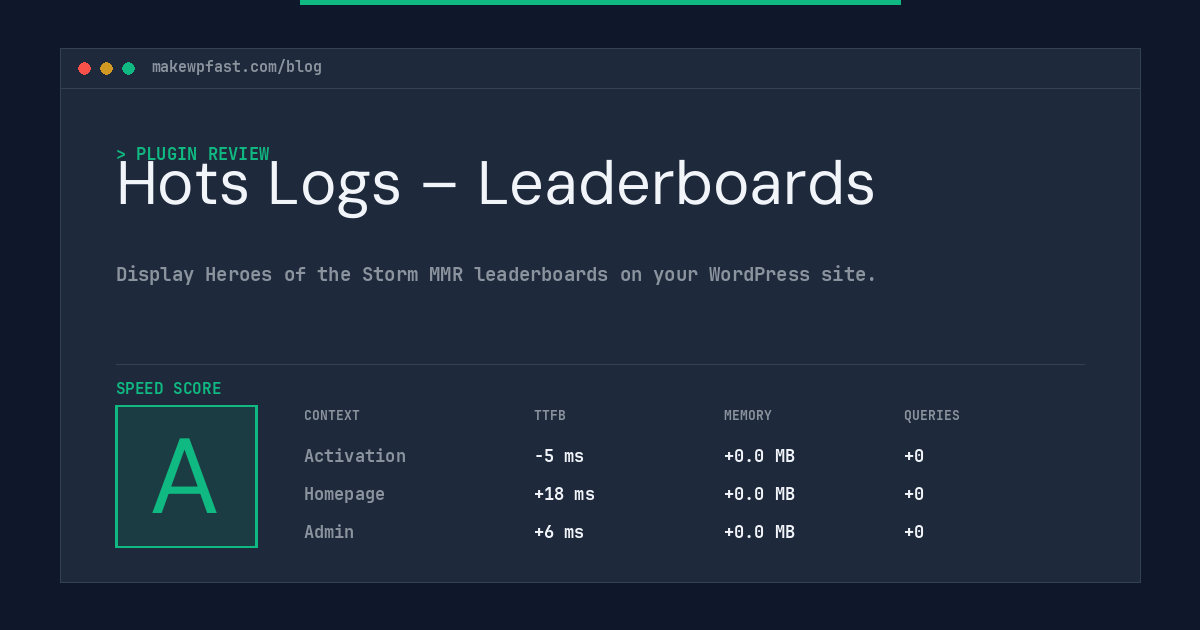Click the 'Hots Logs – Leaderboards' title

(x=496, y=185)
